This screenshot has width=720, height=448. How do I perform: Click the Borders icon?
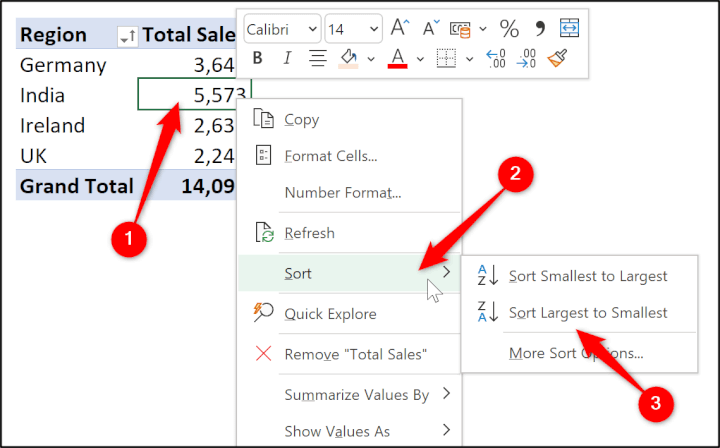pos(446,58)
